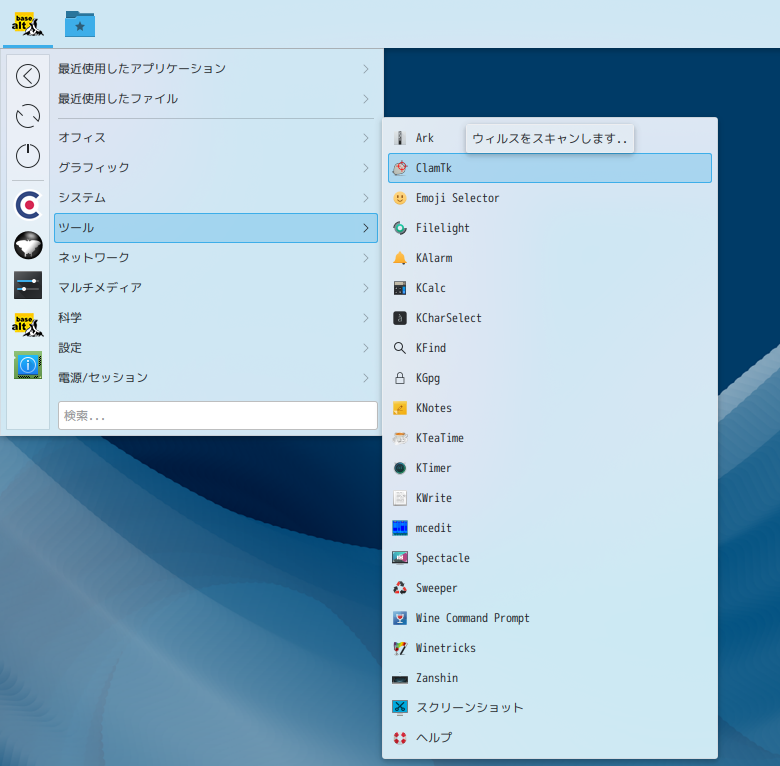
Task: Launch mcedit blue icon
Action: click(x=400, y=528)
